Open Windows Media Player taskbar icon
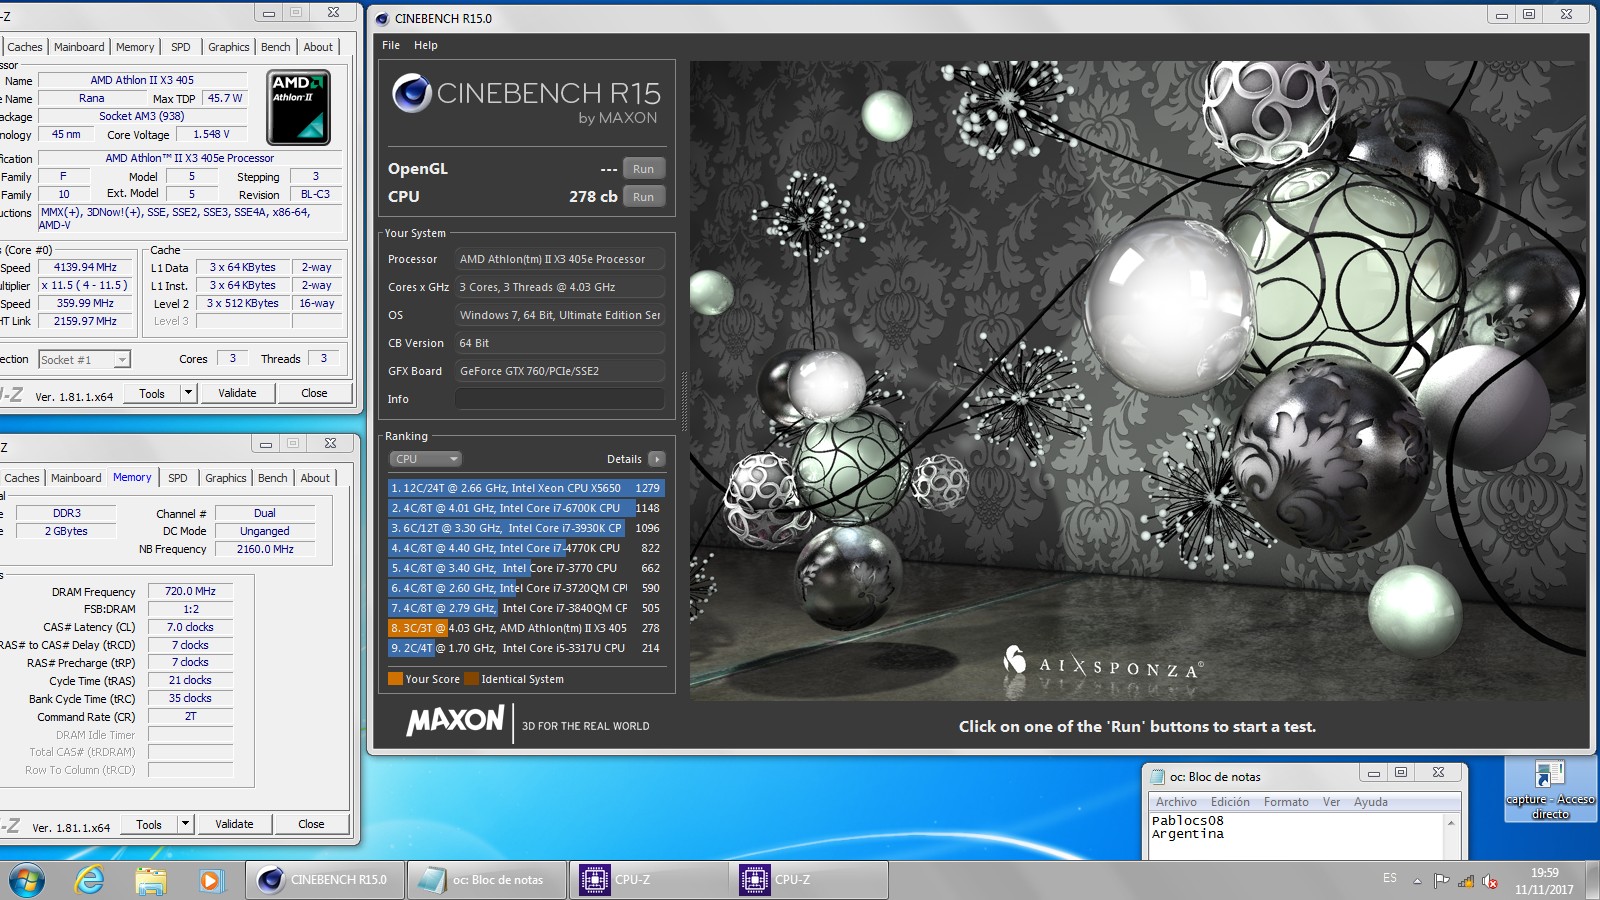This screenshot has width=1600, height=900. pyautogui.click(x=210, y=880)
